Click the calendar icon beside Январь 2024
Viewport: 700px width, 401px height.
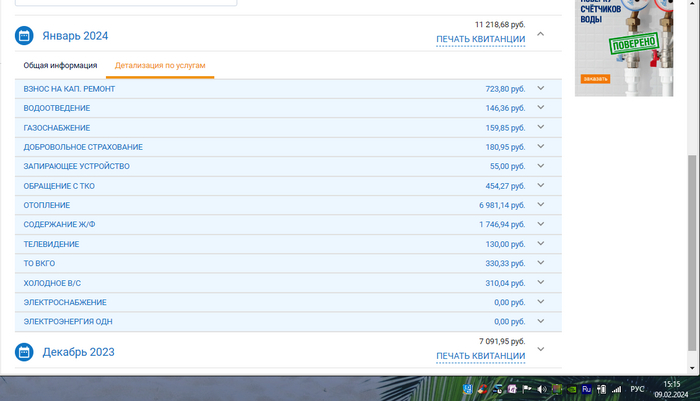tap(24, 36)
